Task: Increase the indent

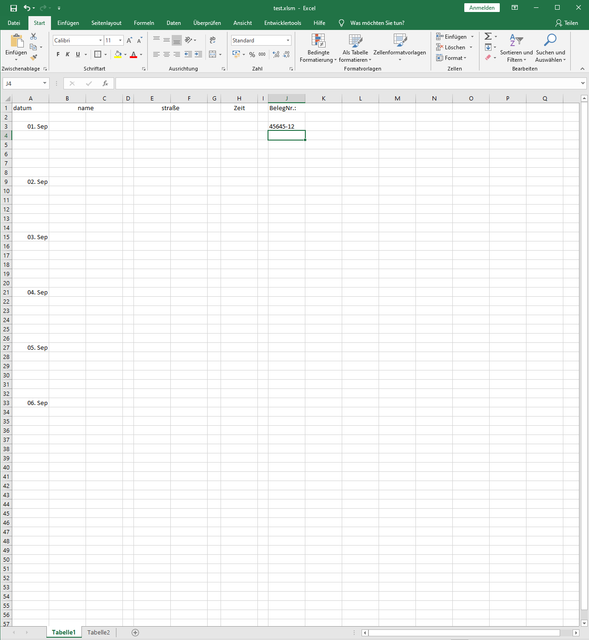Action: point(198,54)
